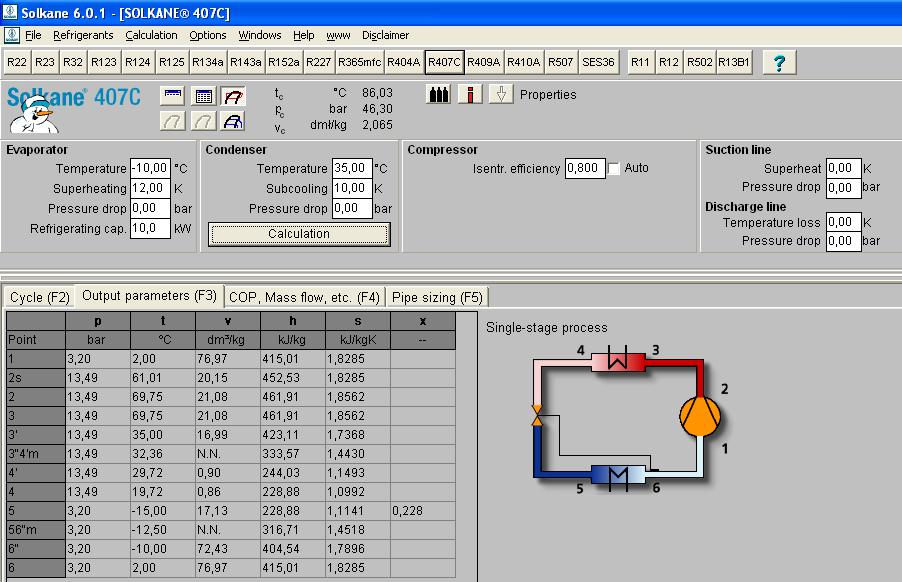Click the Condenser Subcooling input field
Image resolution: width=902 pixels, height=582 pixels.
352,189
